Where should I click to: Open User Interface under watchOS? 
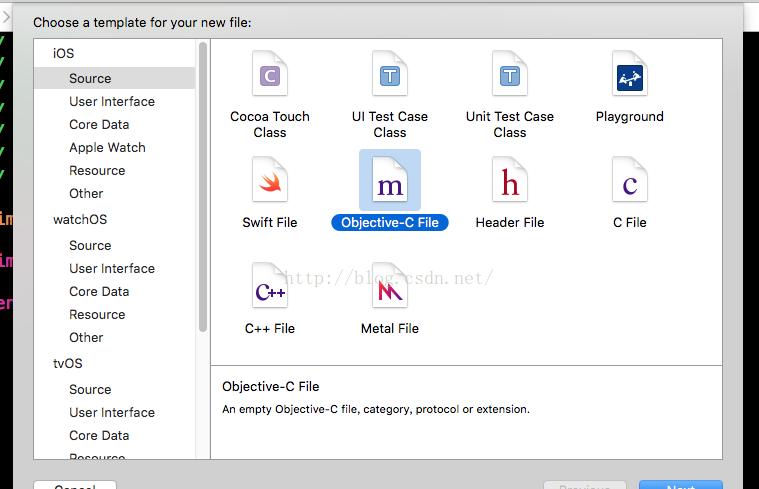coord(112,269)
